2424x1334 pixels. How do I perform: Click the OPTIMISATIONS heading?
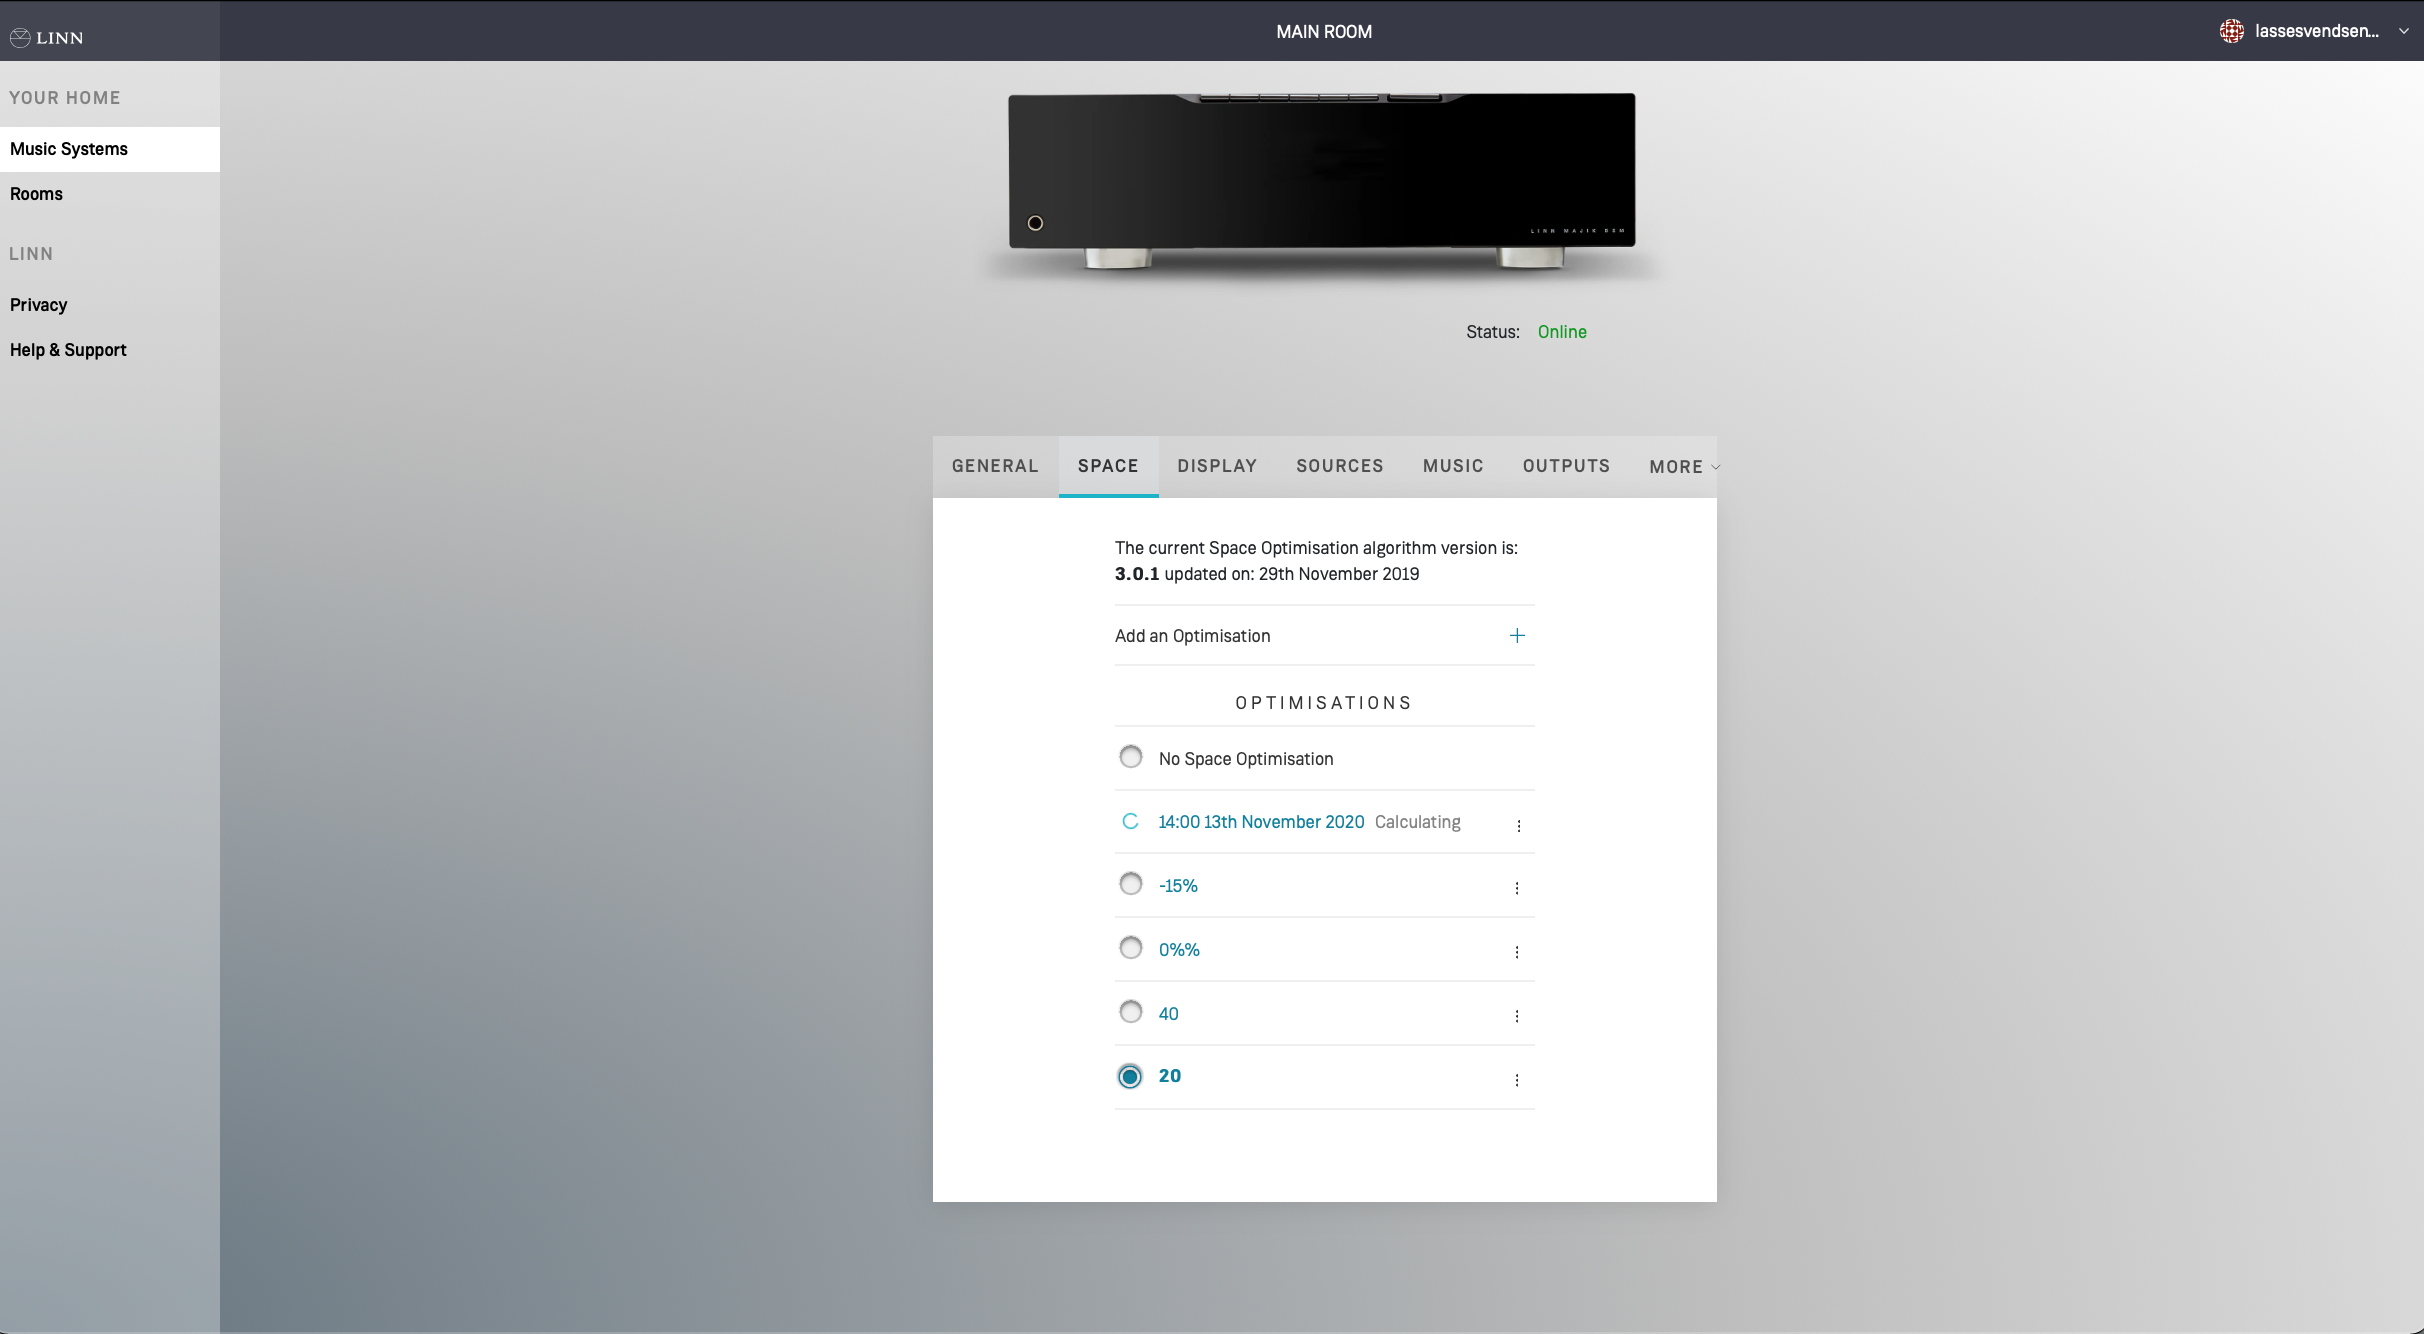pyautogui.click(x=1324, y=703)
